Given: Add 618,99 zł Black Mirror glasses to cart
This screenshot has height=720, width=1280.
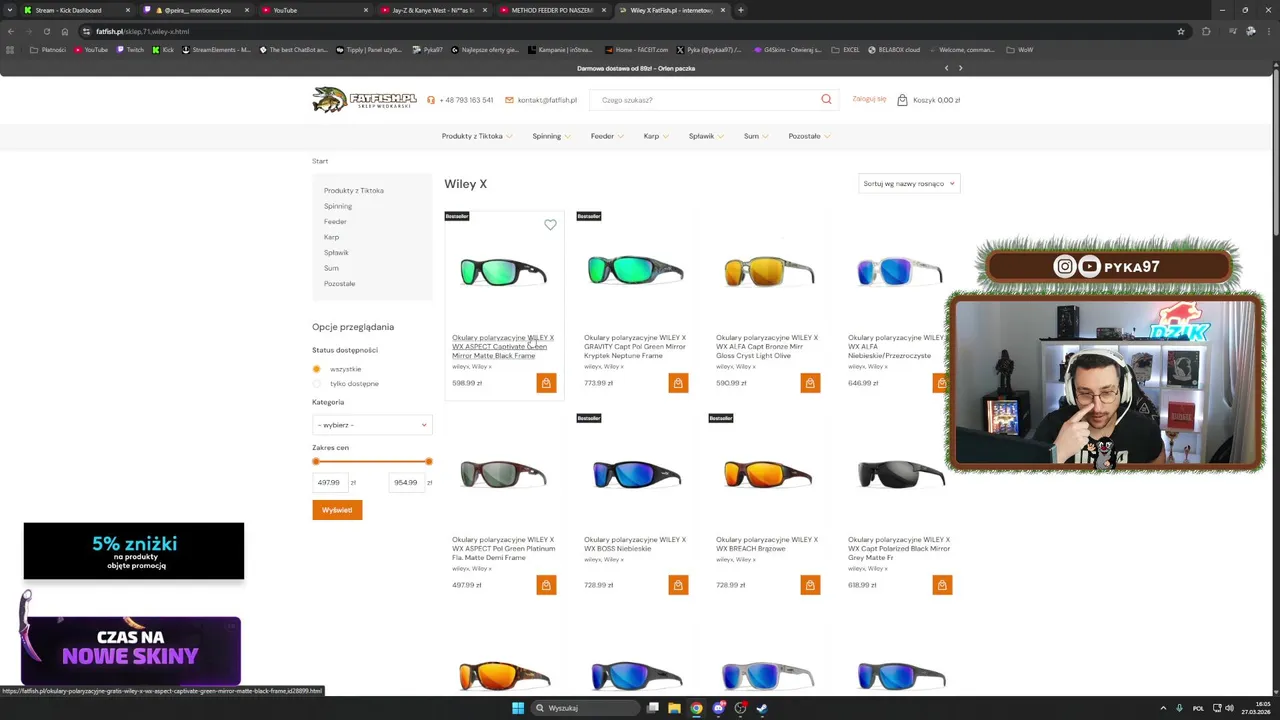Looking at the screenshot, I should pos(942,585).
